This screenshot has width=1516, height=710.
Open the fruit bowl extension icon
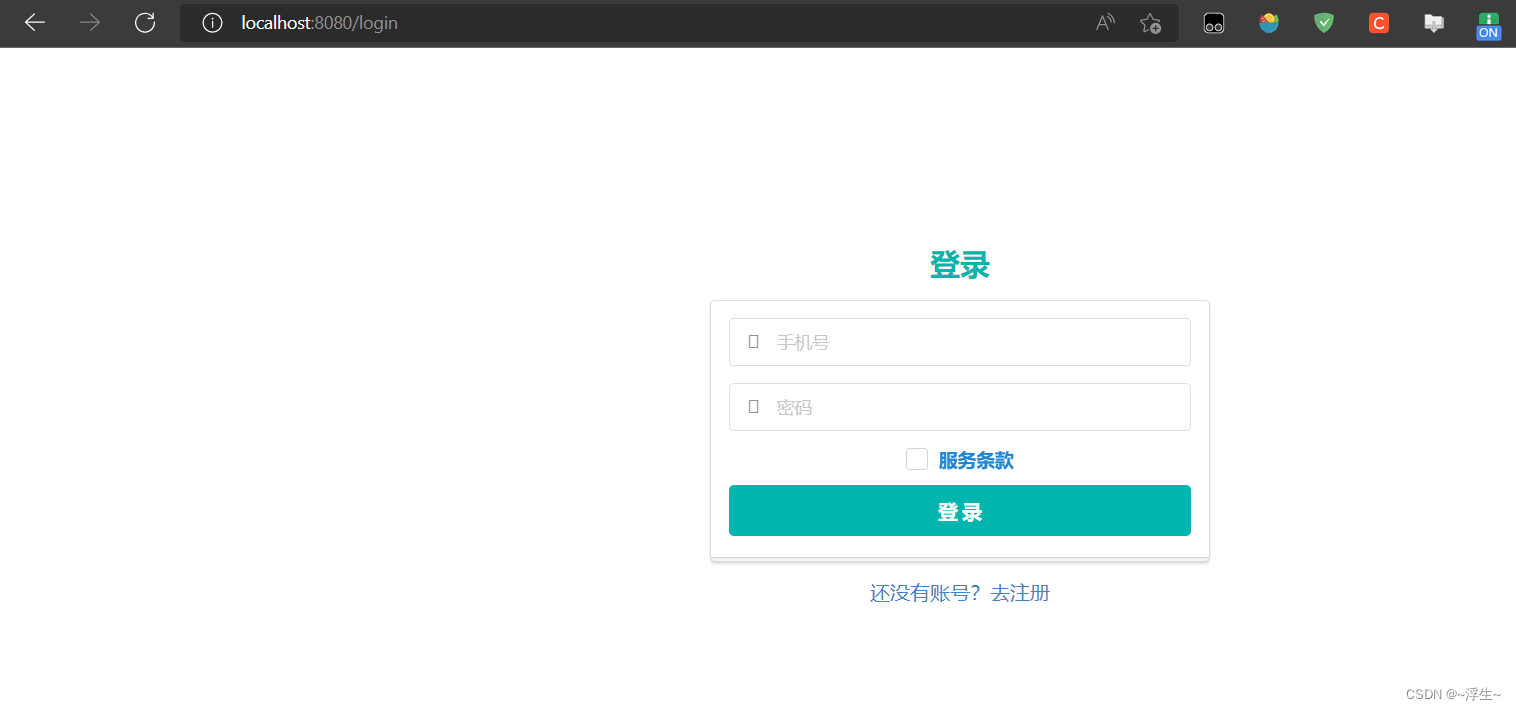click(1268, 22)
